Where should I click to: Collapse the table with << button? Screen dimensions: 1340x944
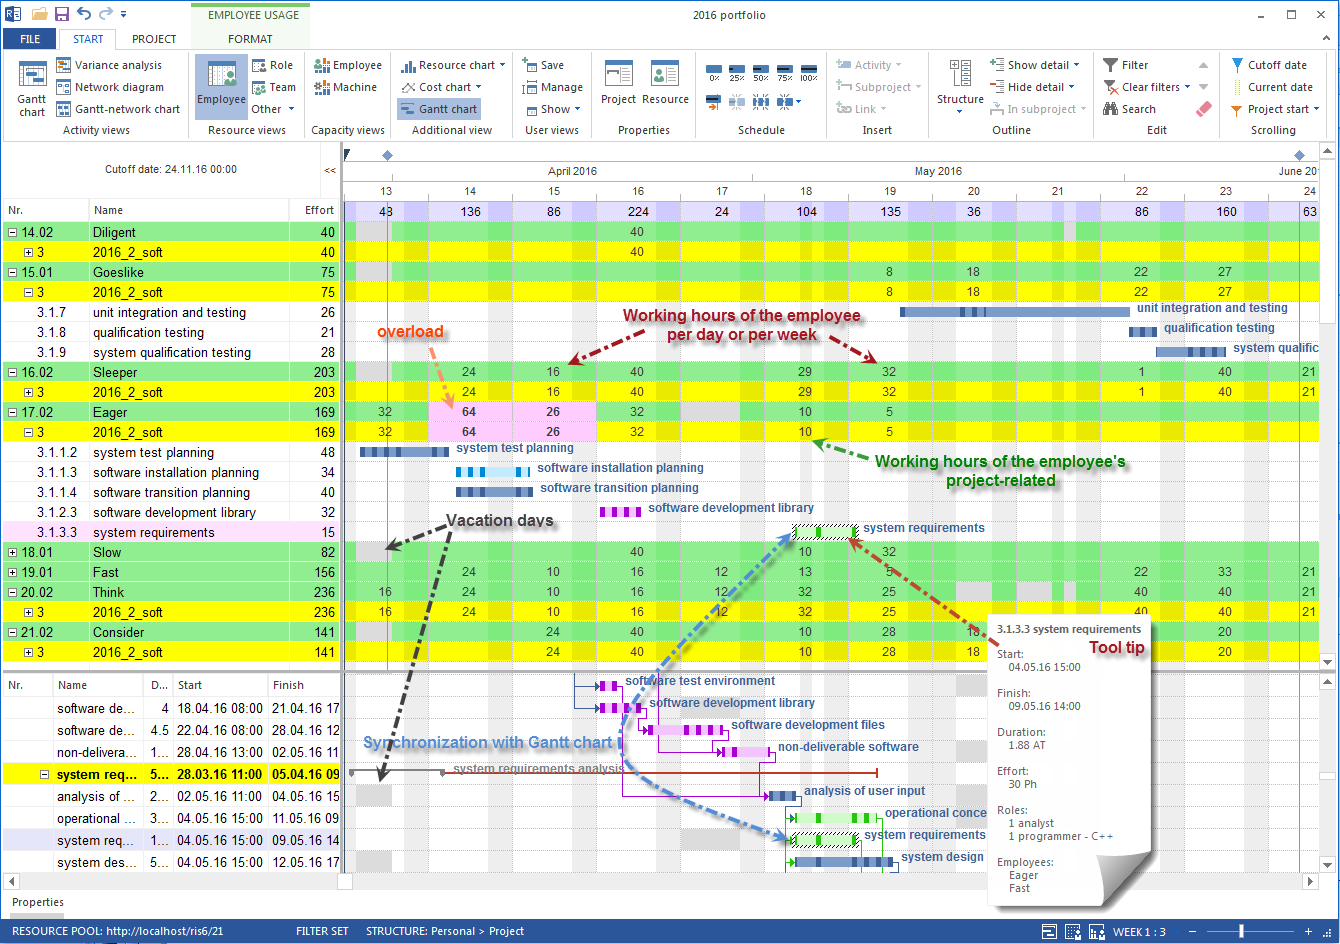(x=330, y=170)
